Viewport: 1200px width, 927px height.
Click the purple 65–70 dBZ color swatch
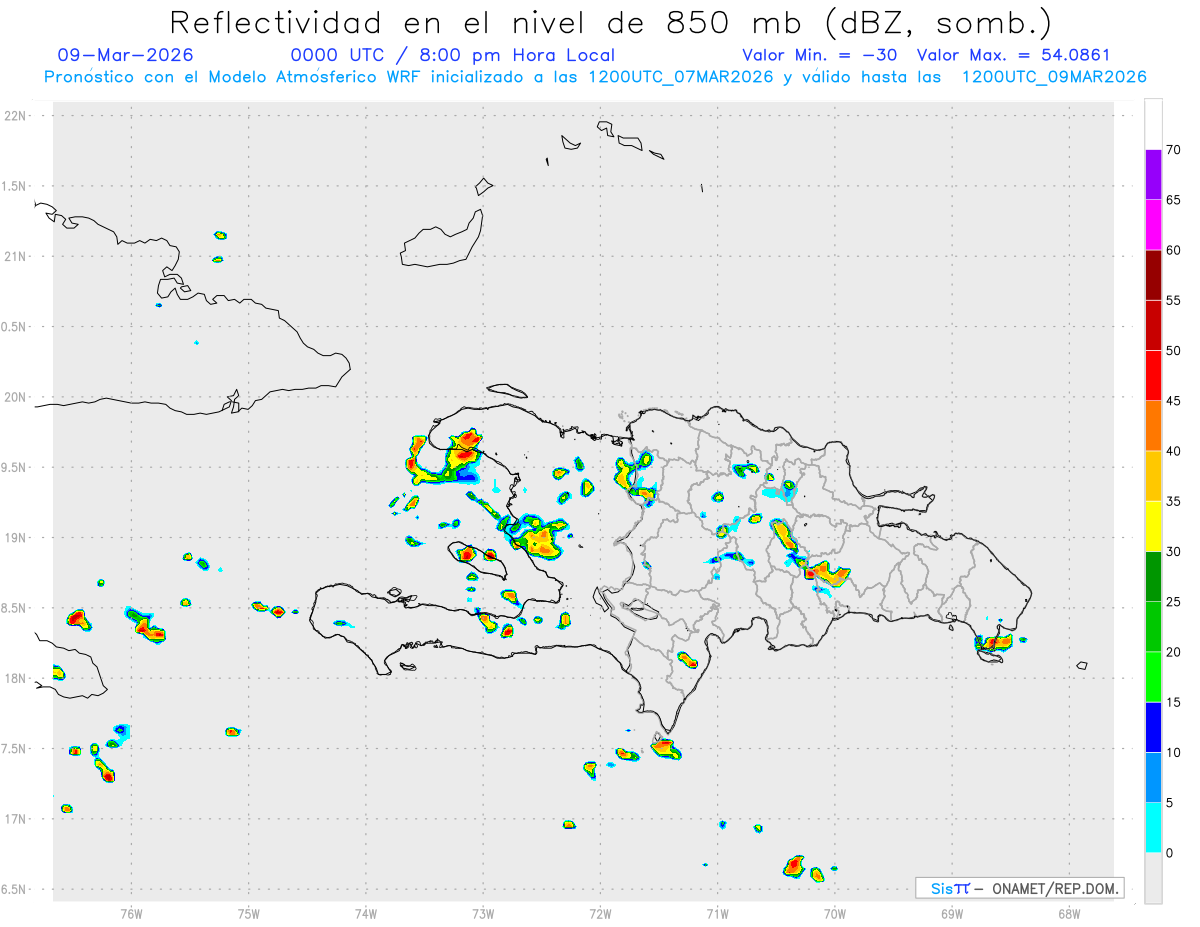point(1153,175)
